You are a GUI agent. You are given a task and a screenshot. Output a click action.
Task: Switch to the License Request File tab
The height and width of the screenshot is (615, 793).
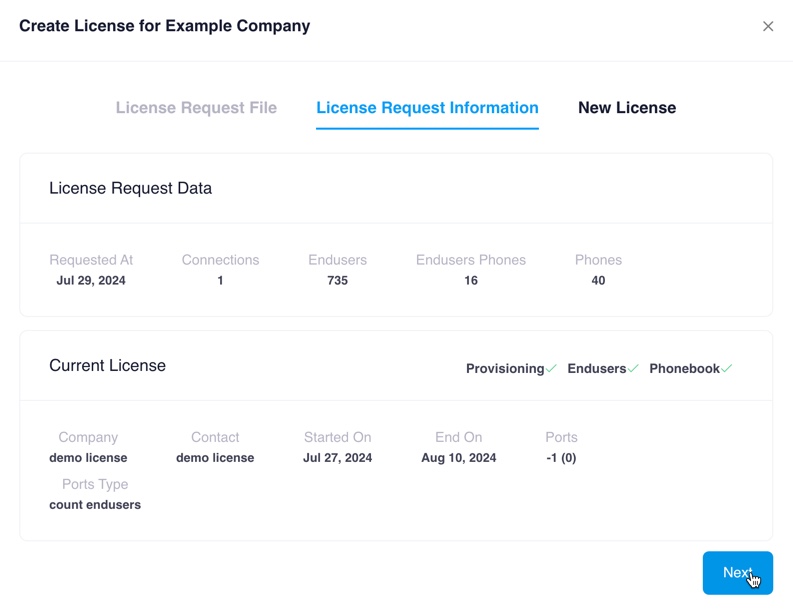(x=196, y=108)
